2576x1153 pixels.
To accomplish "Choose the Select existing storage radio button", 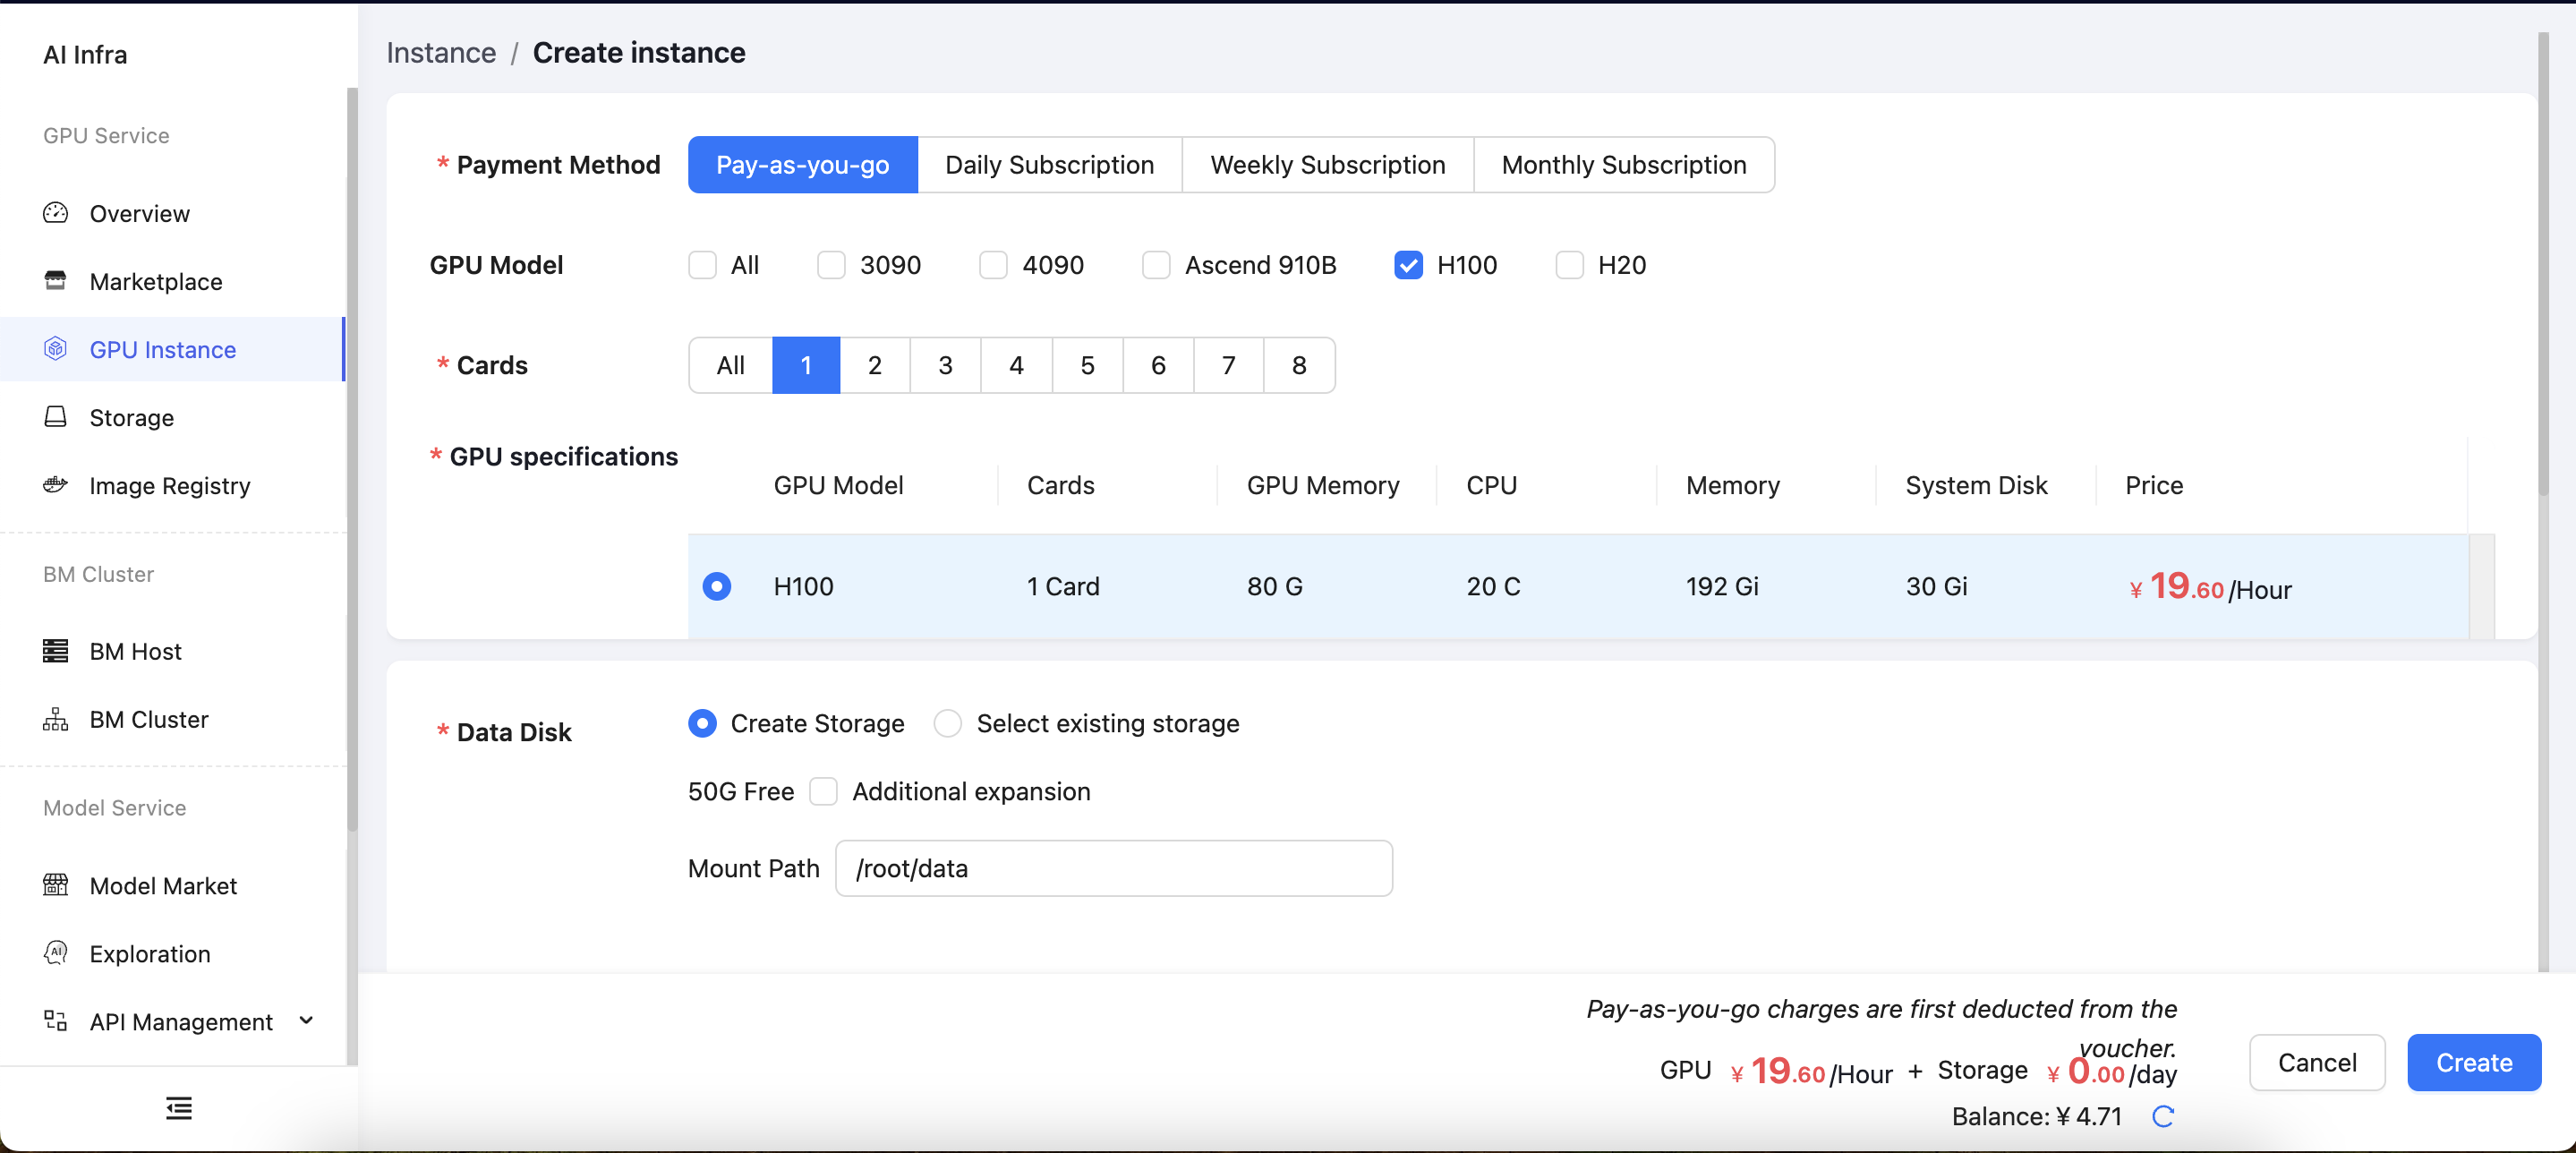I will tap(947, 723).
